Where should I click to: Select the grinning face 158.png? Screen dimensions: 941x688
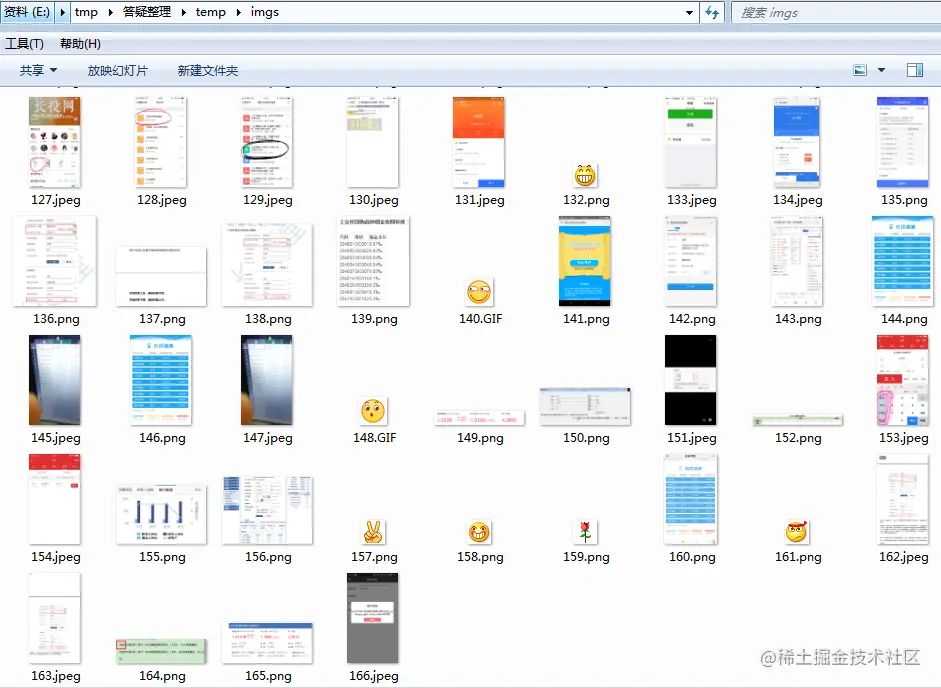pyautogui.click(x=479, y=532)
